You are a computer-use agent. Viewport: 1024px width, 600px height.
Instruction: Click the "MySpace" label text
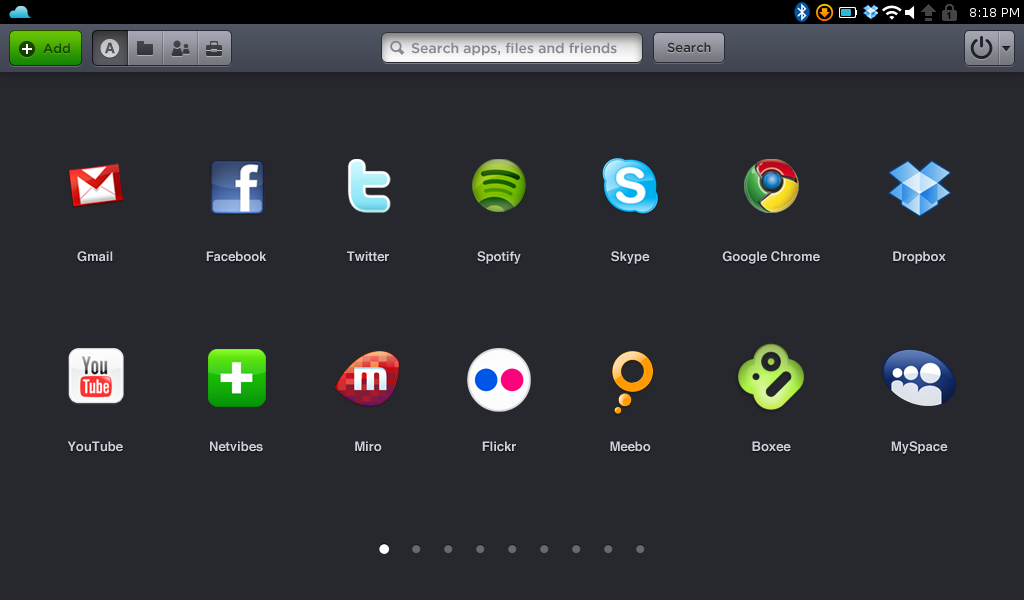coord(919,447)
